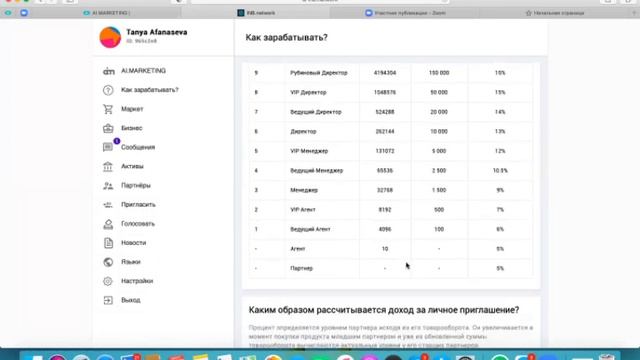Open the Новости page

[133, 243]
